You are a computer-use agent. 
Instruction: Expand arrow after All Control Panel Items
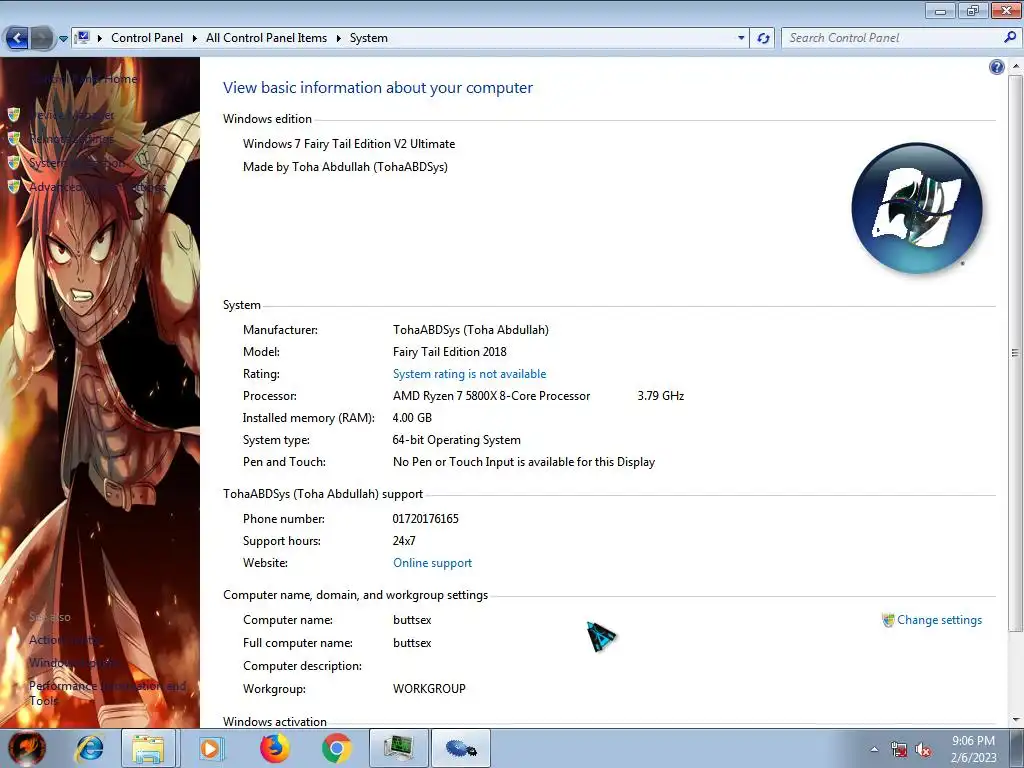coord(338,38)
